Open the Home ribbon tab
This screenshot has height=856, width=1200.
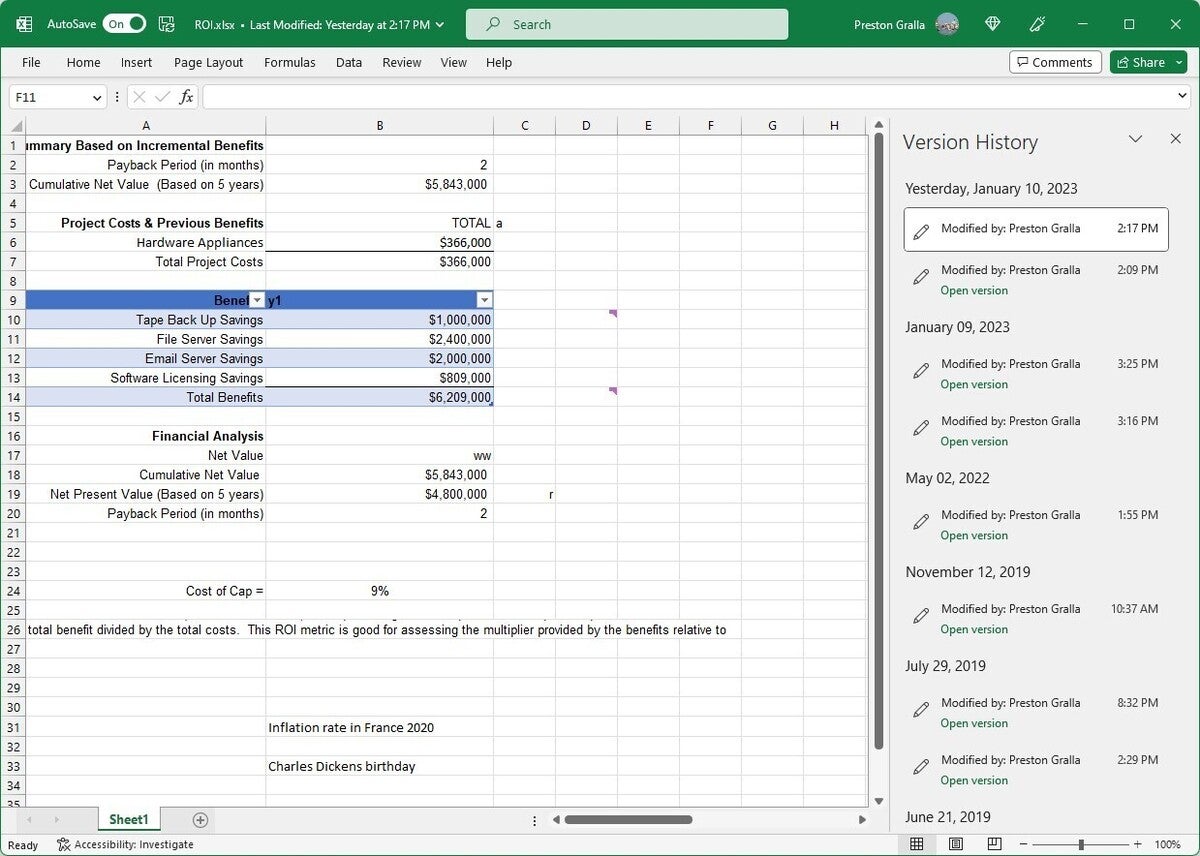pos(83,62)
